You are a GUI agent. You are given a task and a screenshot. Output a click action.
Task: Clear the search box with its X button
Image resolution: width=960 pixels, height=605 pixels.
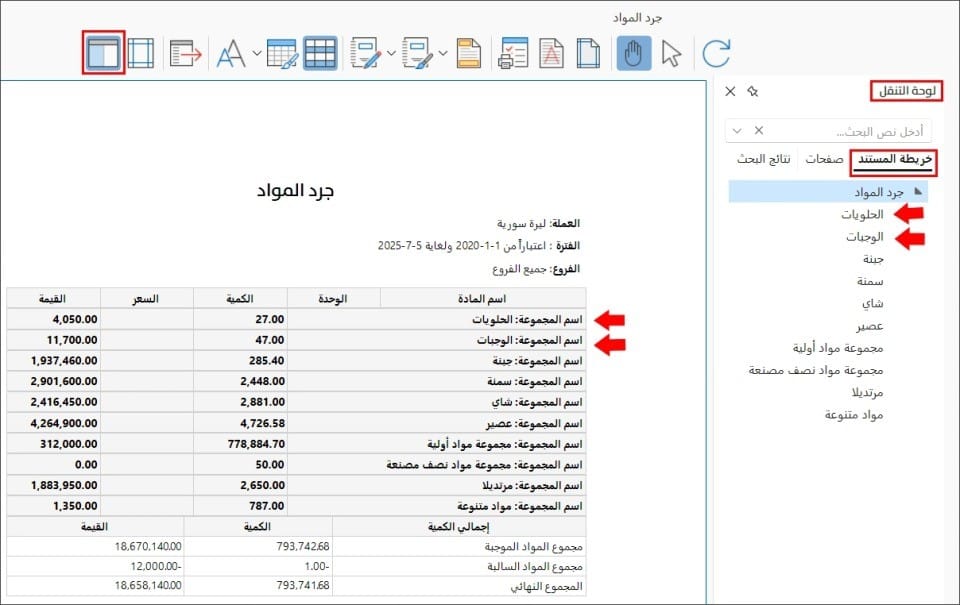pyautogui.click(x=759, y=130)
